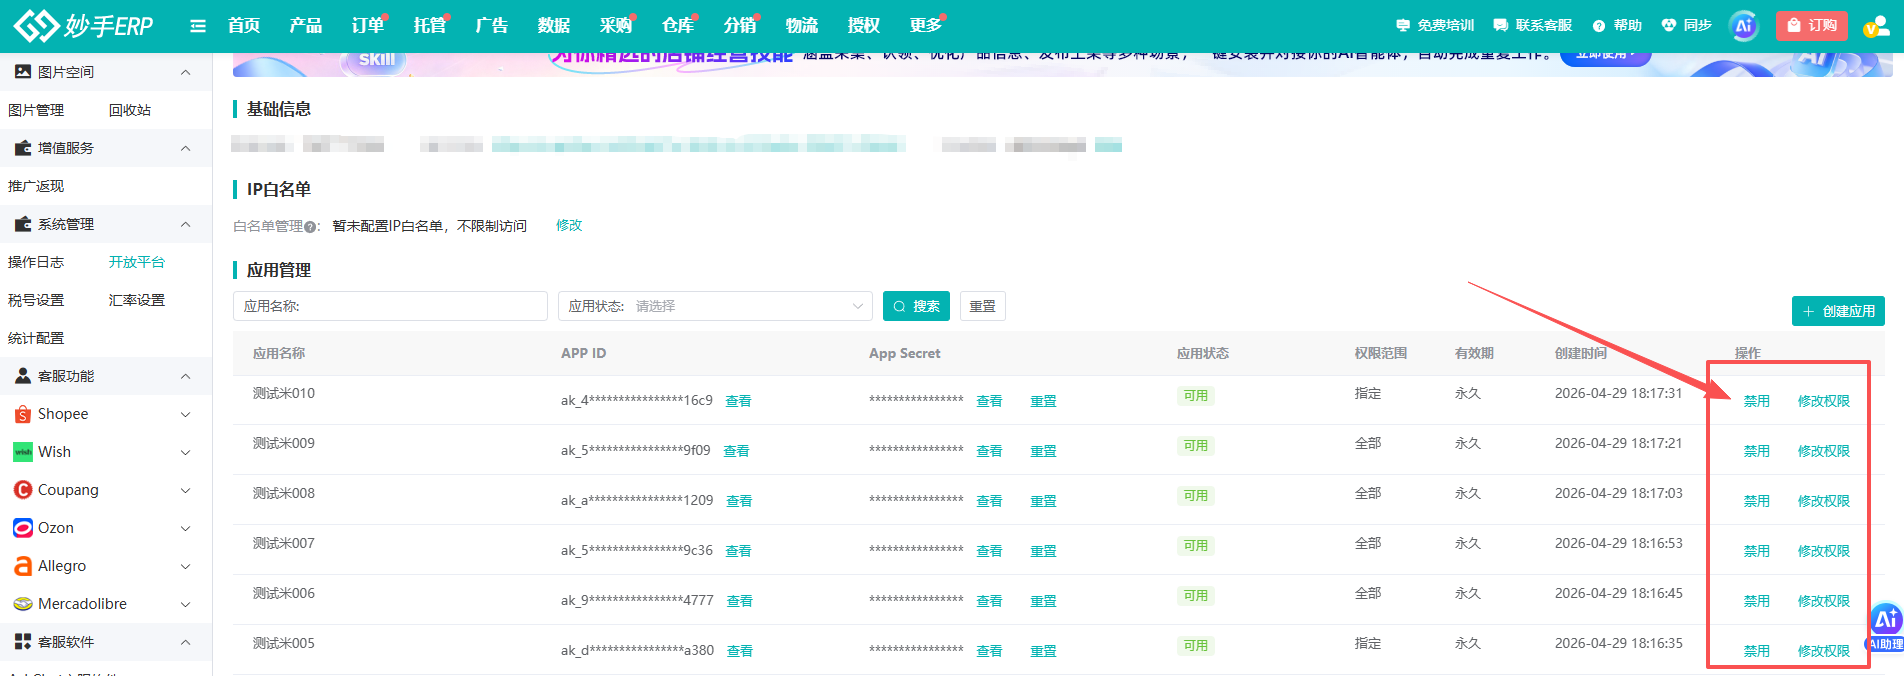Open 推广返现 in sidebar
The image size is (1904, 676).
tap(36, 186)
